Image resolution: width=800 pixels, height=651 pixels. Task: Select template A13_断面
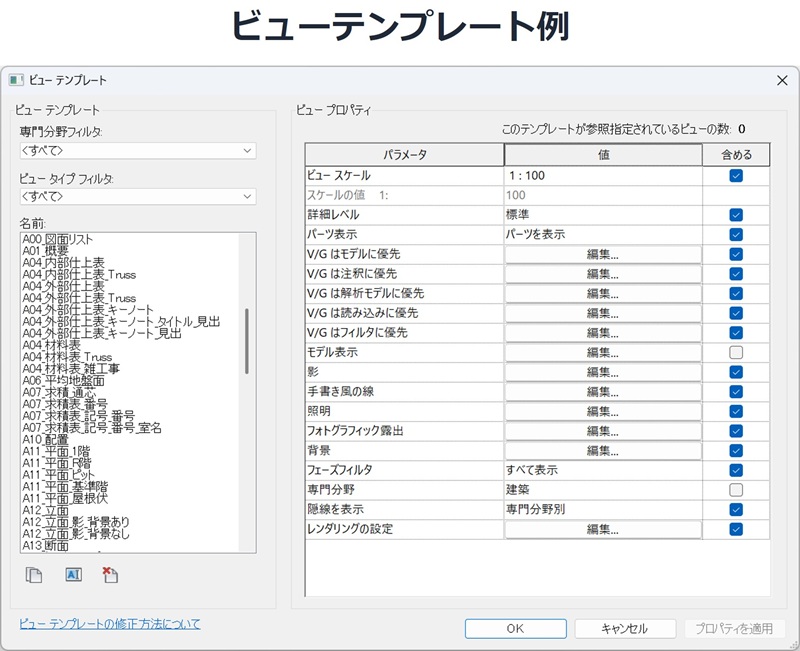[x=45, y=545]
